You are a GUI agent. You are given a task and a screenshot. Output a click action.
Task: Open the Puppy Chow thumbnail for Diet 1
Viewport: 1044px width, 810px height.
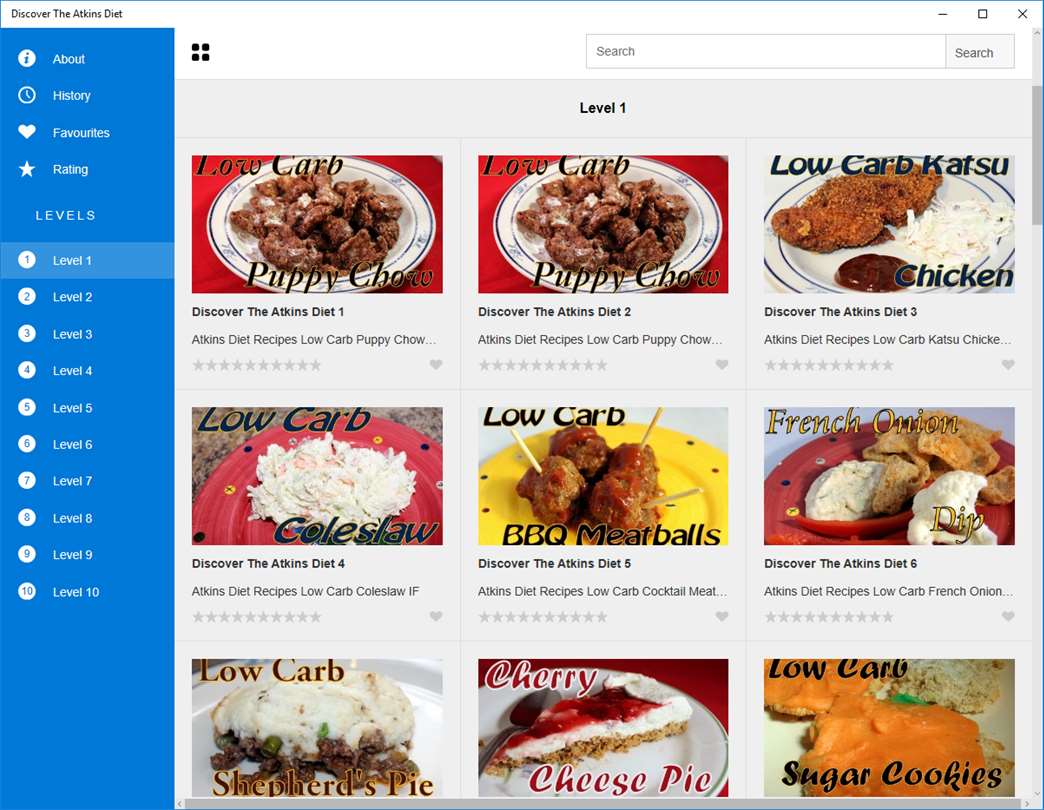tap(317, 224)
